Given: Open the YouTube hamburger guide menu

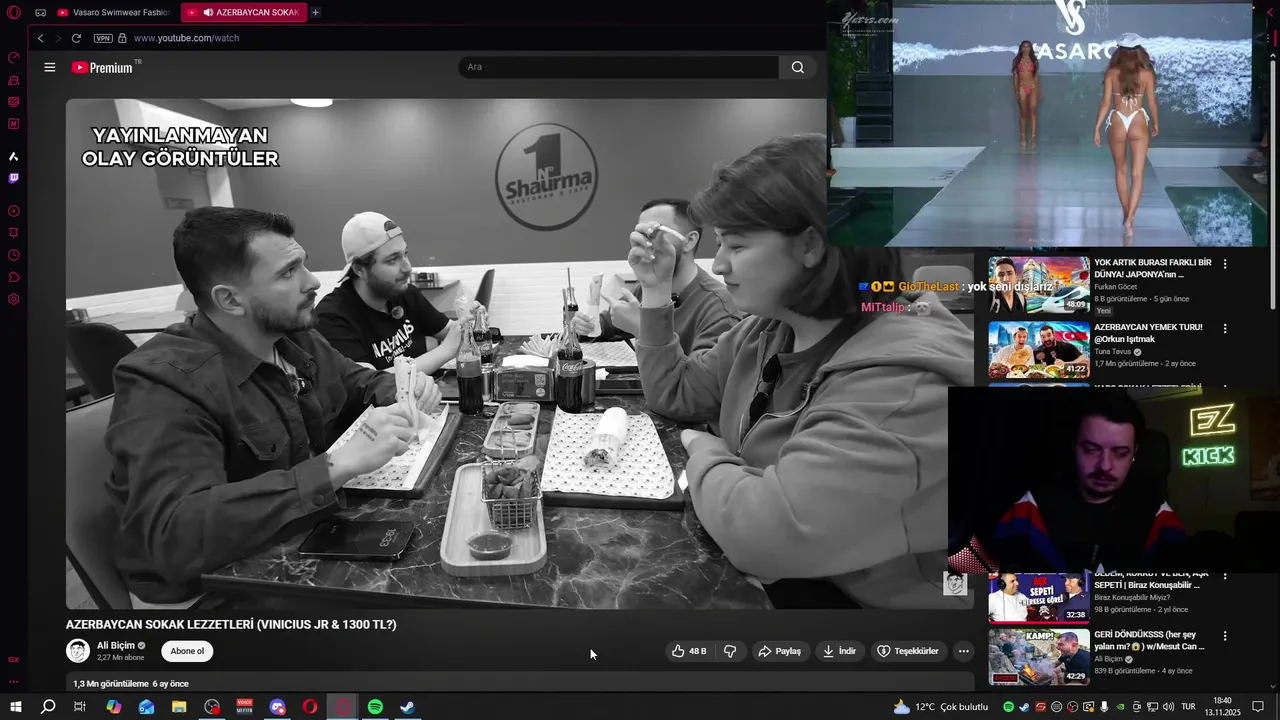Looking at the screenshot, I should [x=50, y=67].
